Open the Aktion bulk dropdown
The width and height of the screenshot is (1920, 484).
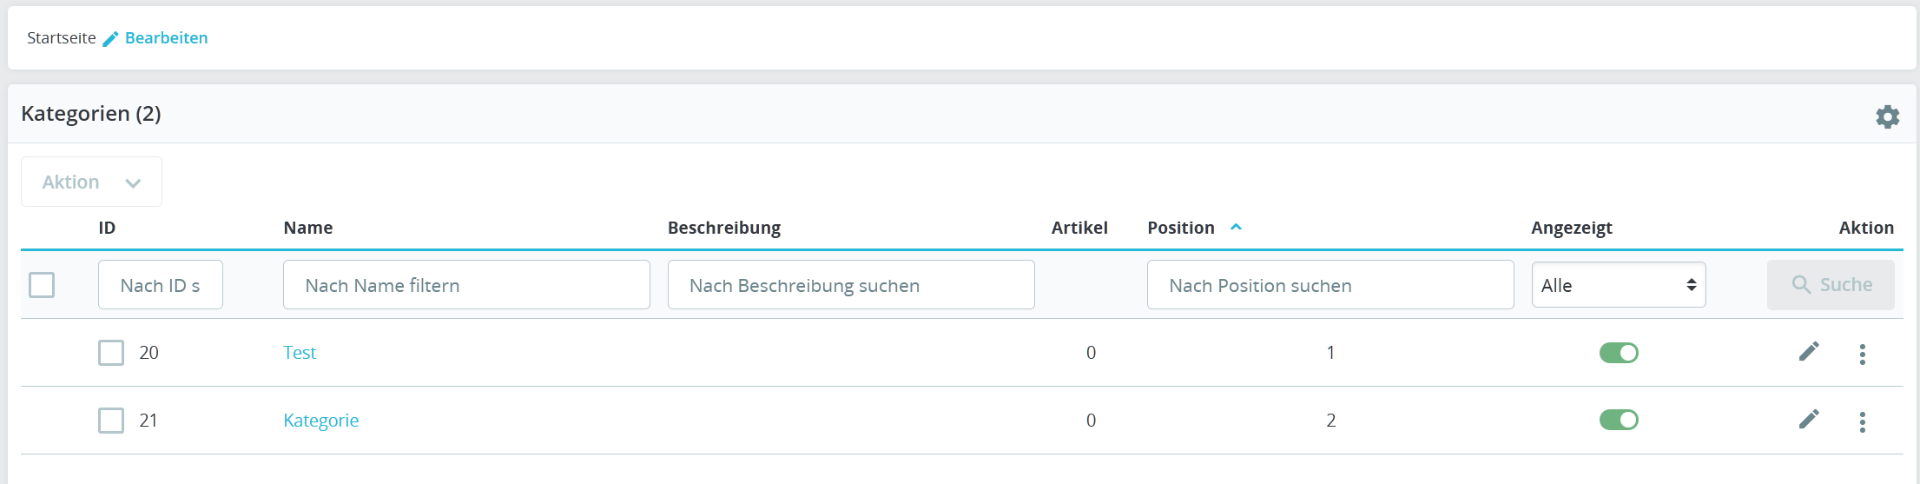pos(91,182)
